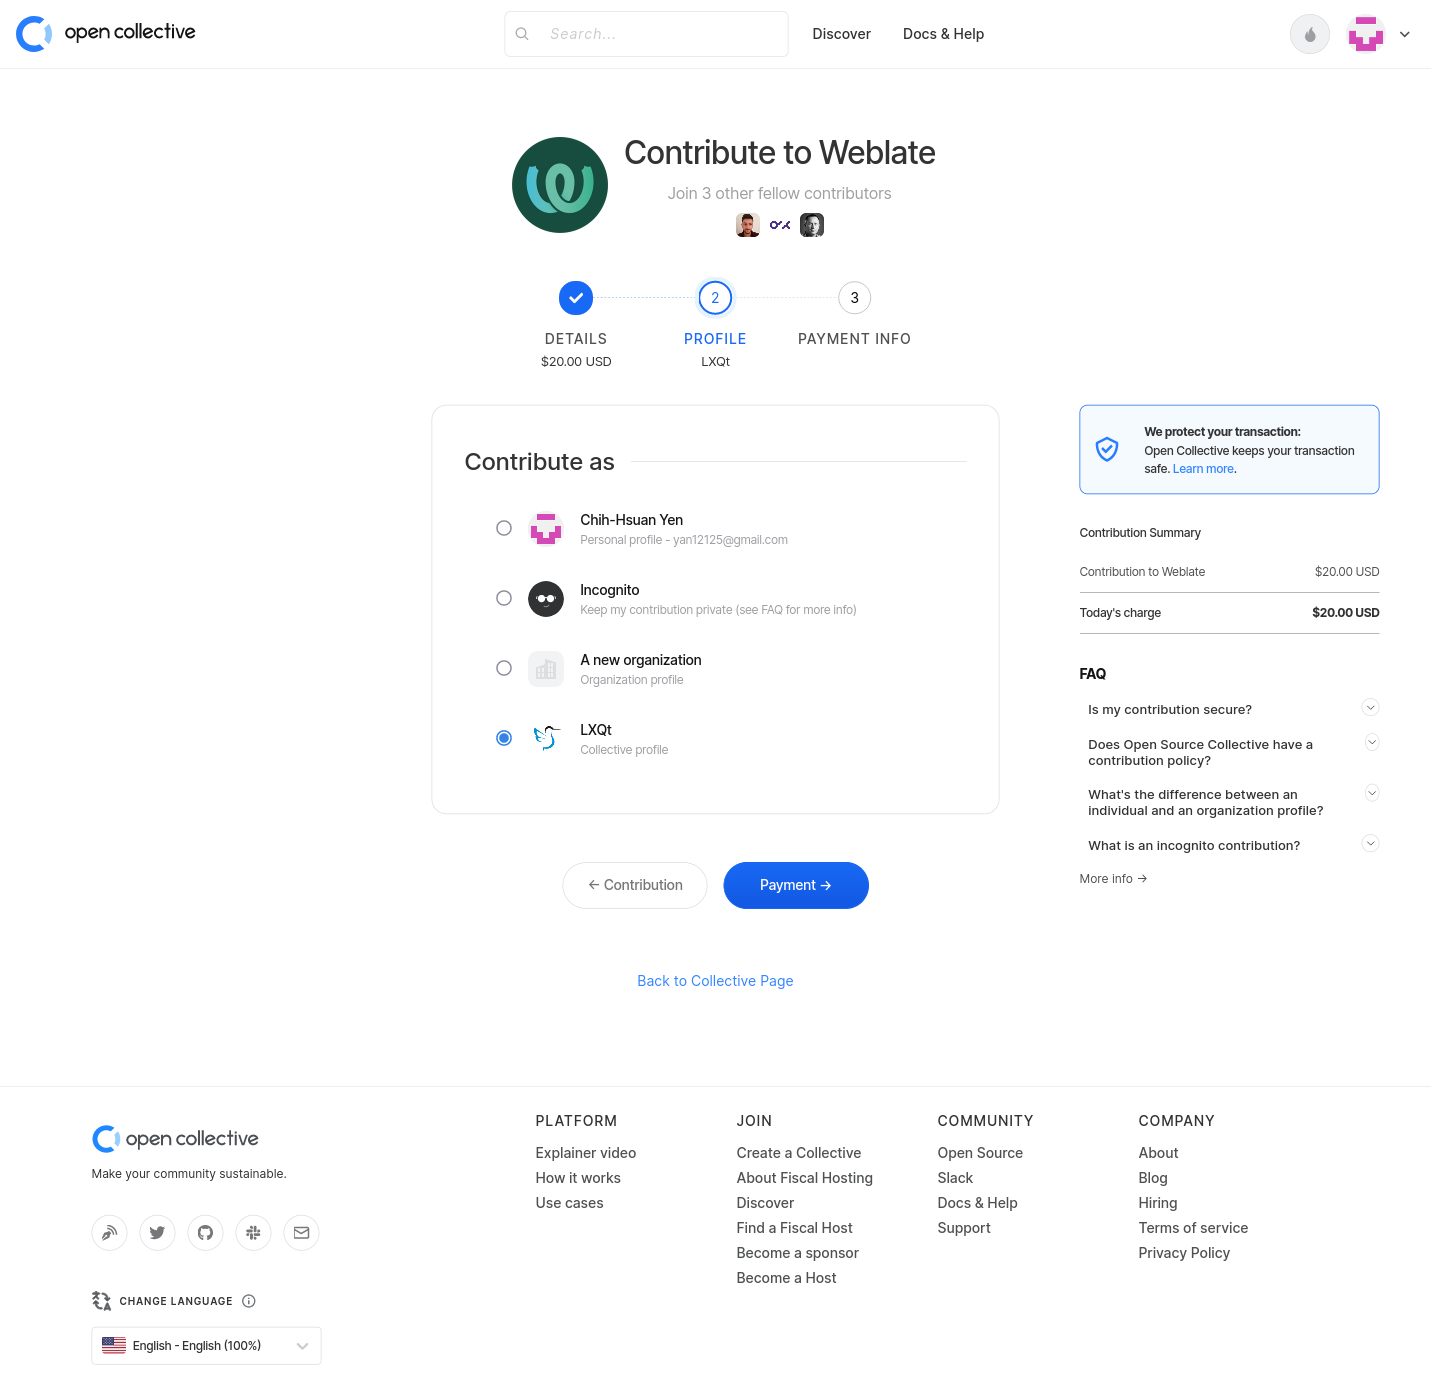Select step 3 Payment Info circle
This screenshot has width=1431, height=1383.
tap(854, 298)
